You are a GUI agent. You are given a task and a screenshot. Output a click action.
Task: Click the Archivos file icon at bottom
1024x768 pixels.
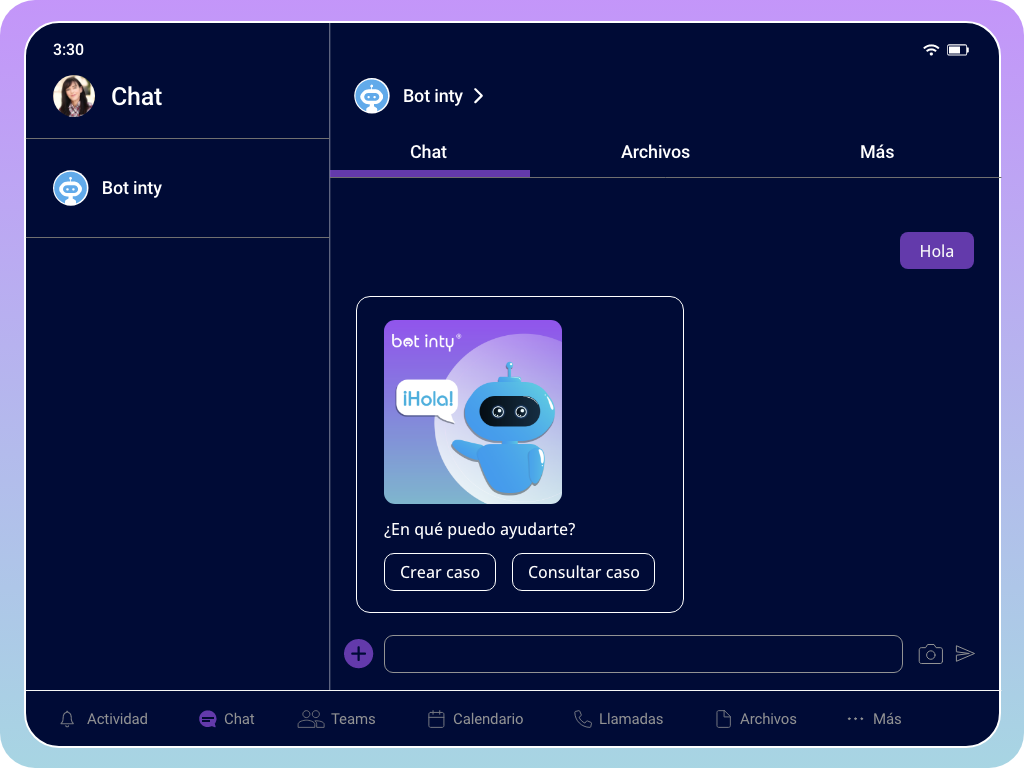tap(724, 719)
